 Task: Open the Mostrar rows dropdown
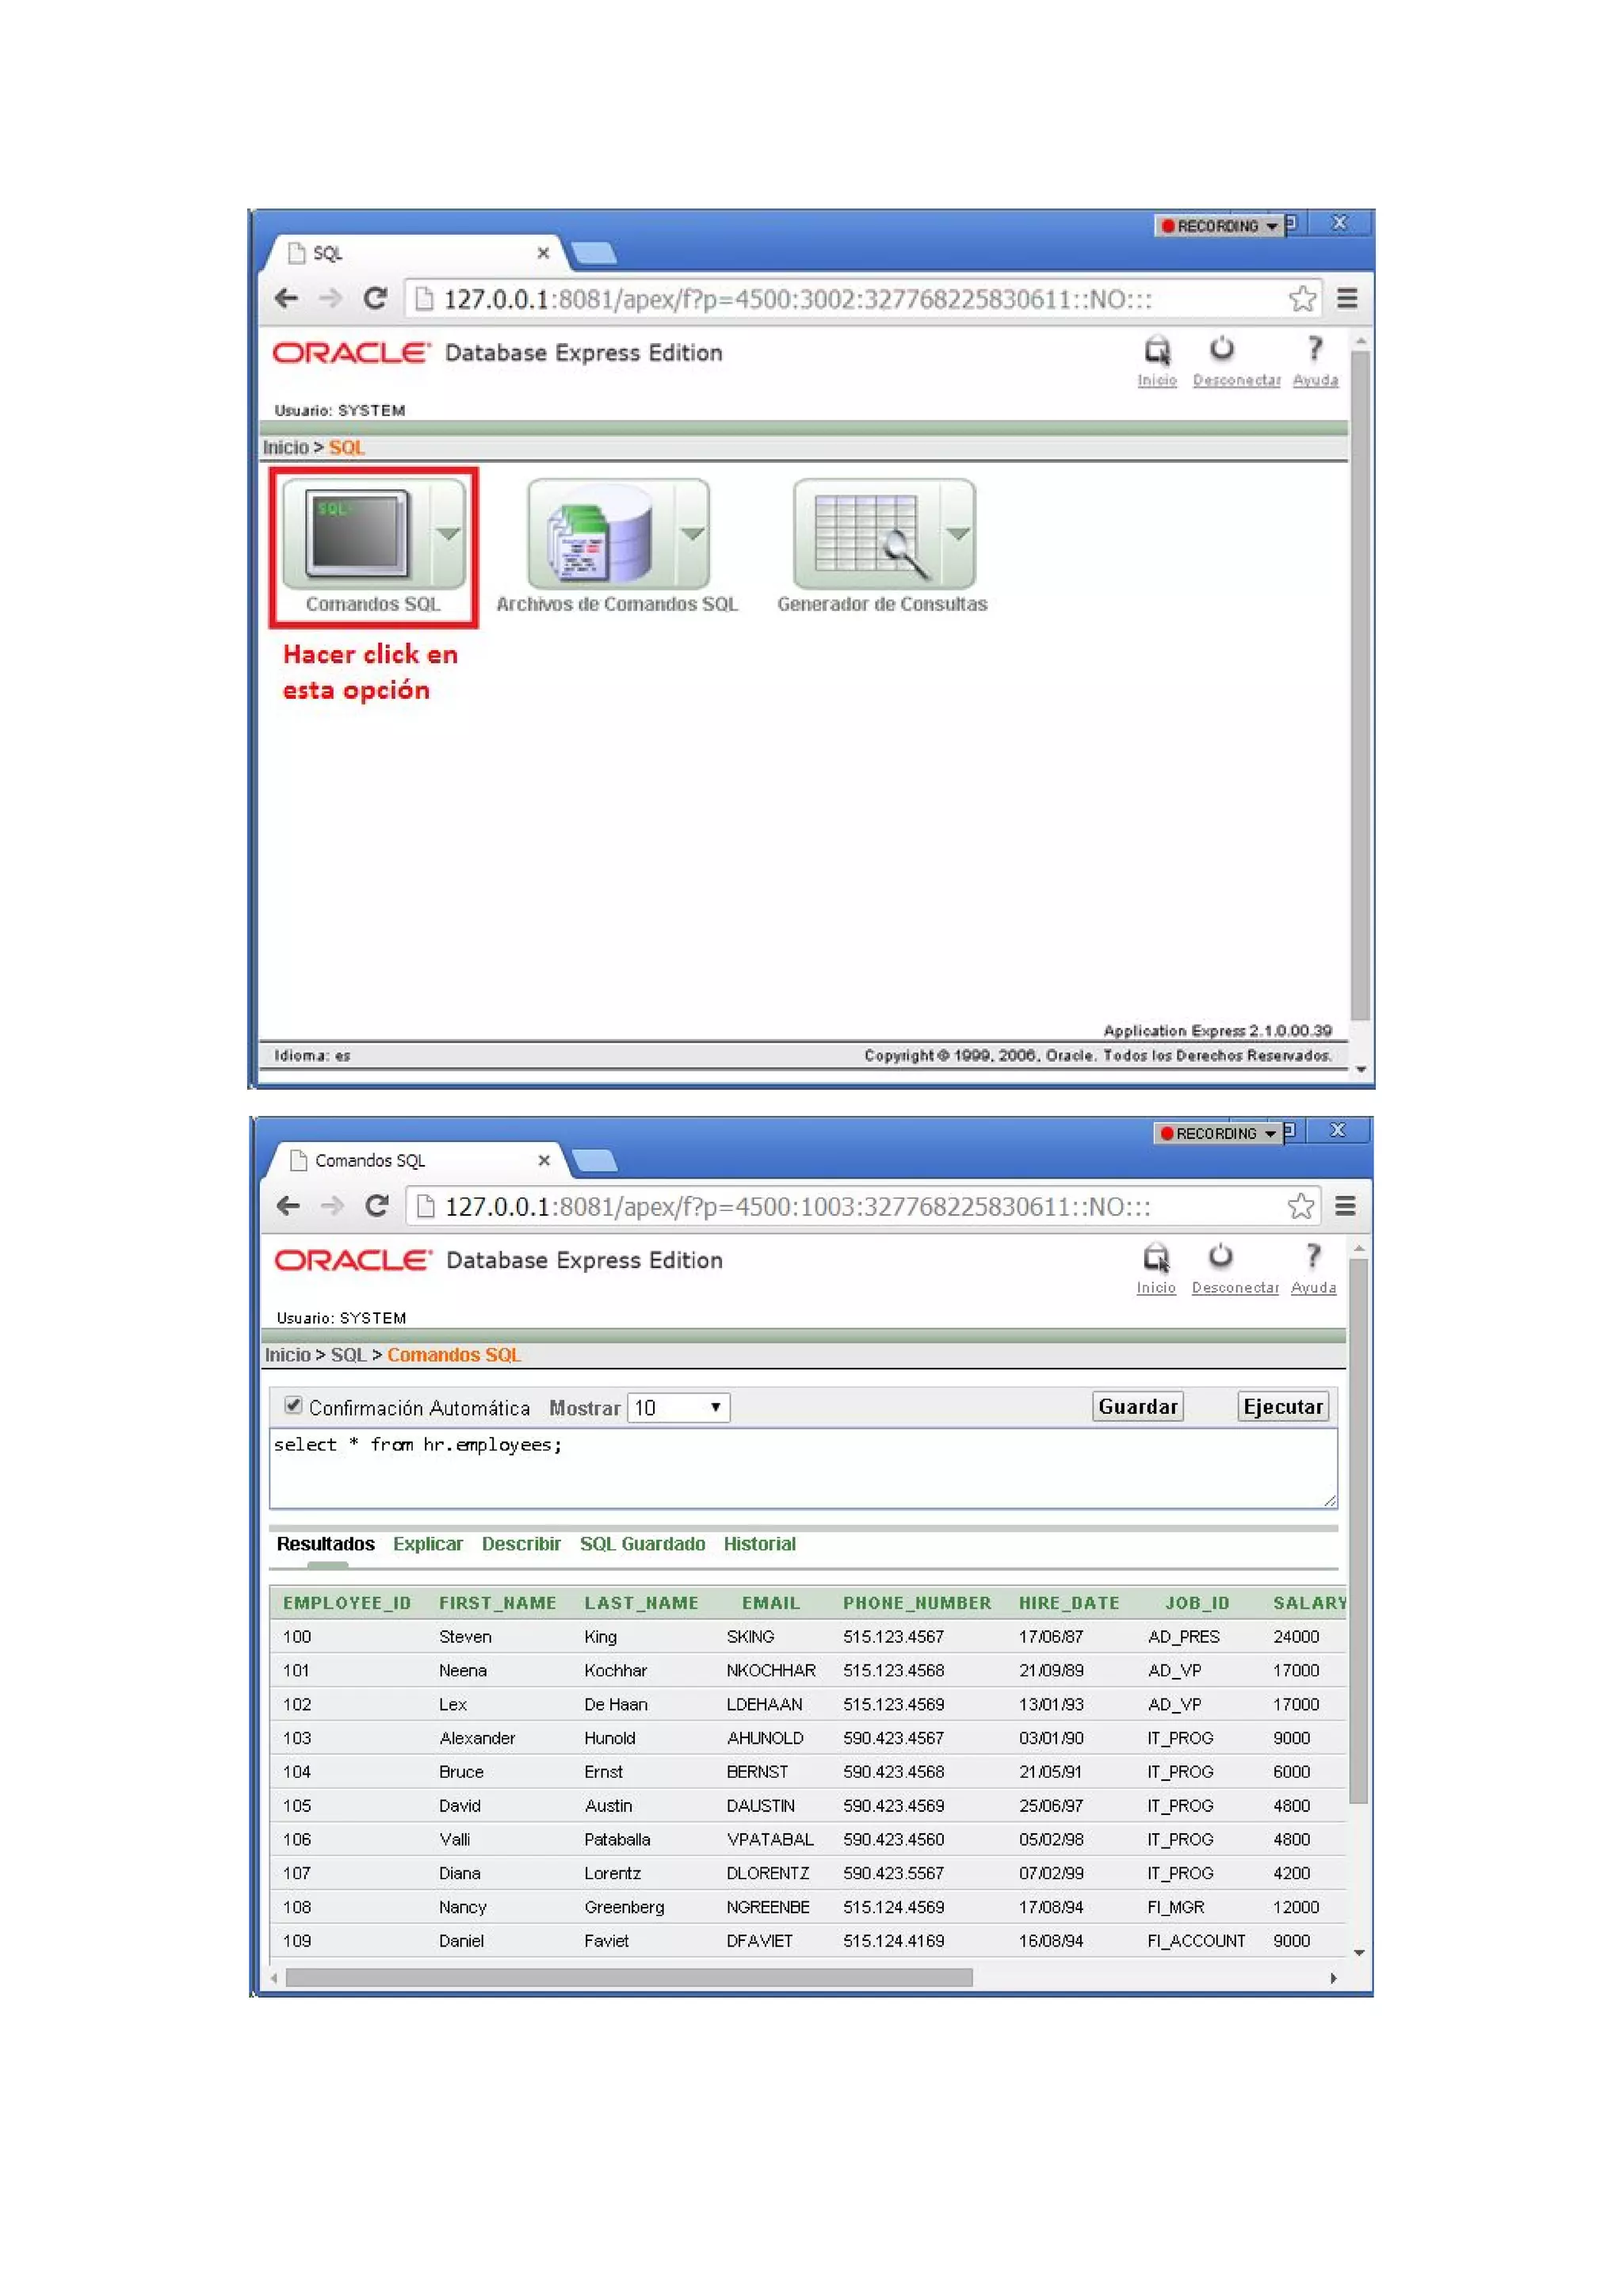(x=678, y=1407)
